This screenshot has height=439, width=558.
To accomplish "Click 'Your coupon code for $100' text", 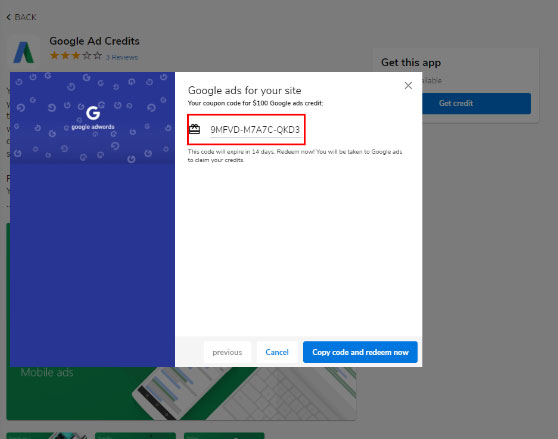I will pos(255,103).
